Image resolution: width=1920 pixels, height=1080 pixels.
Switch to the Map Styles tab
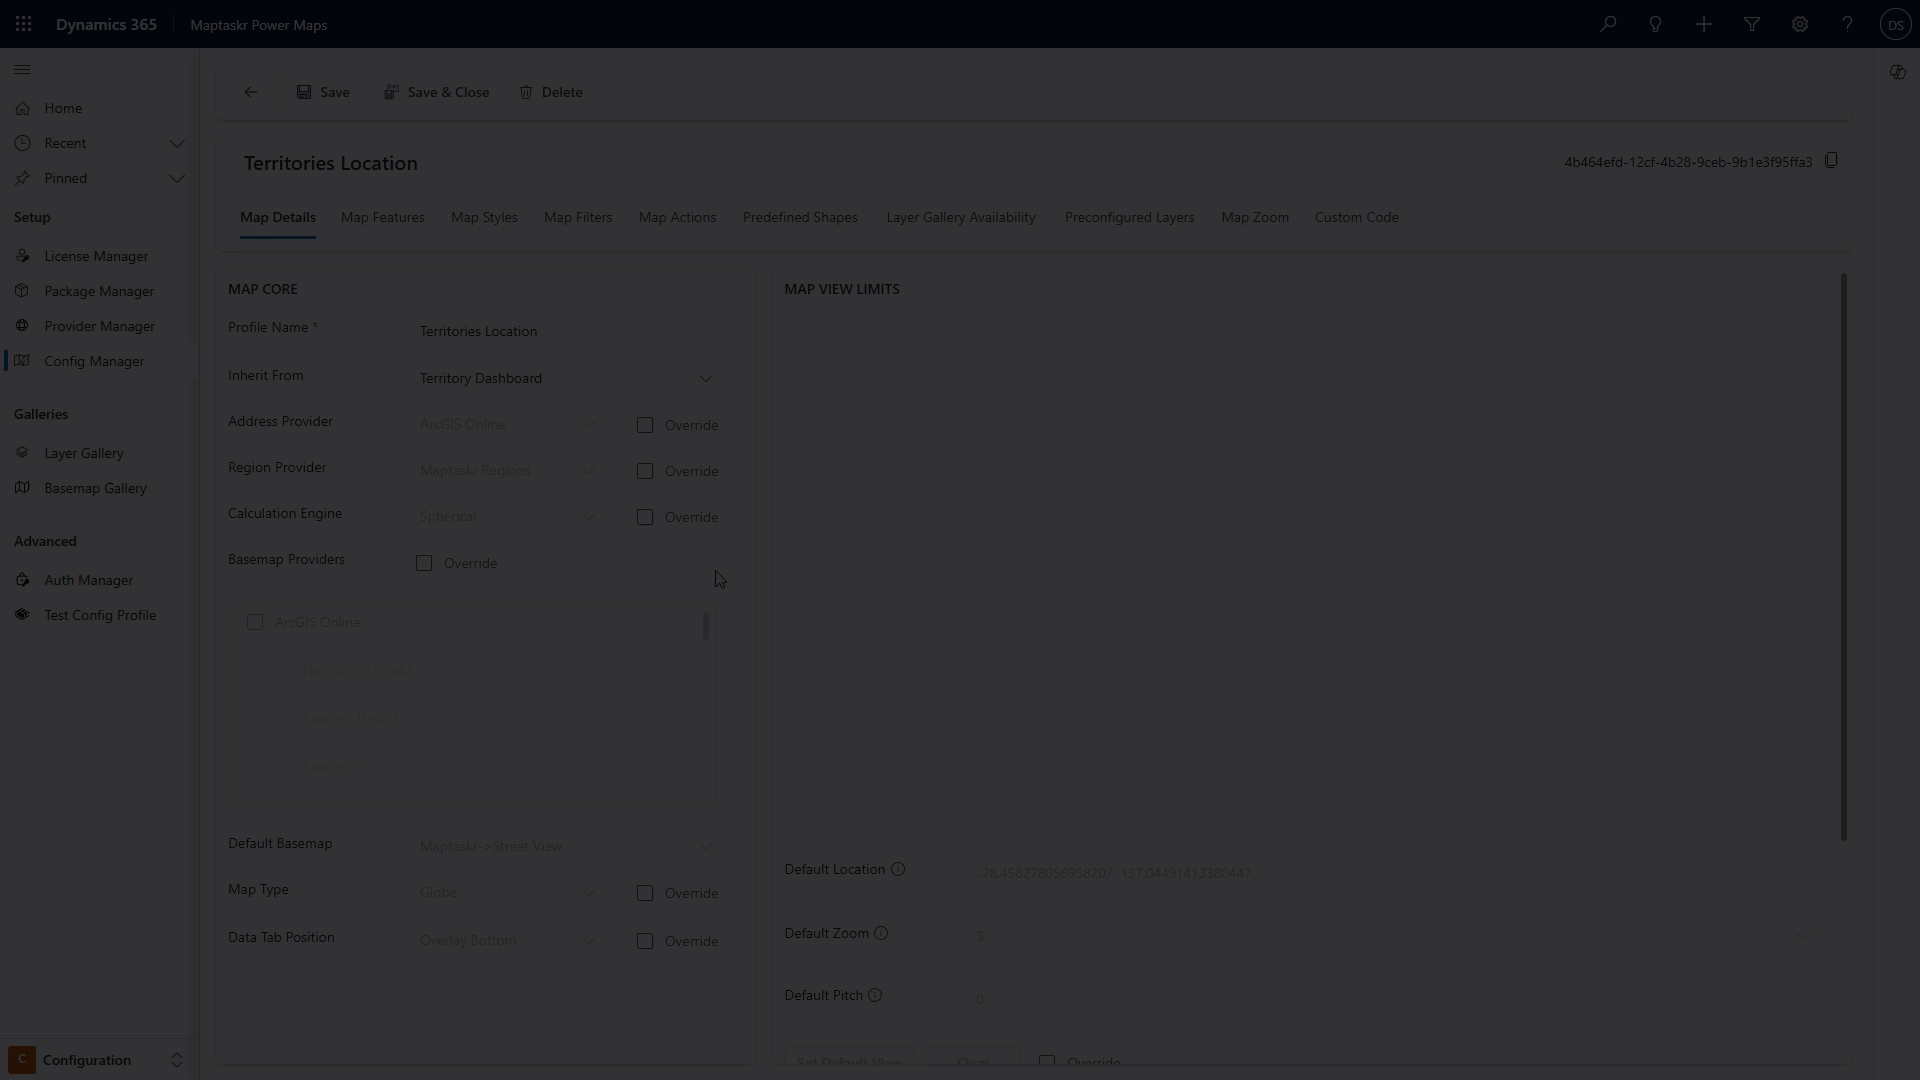pos(484,217)
